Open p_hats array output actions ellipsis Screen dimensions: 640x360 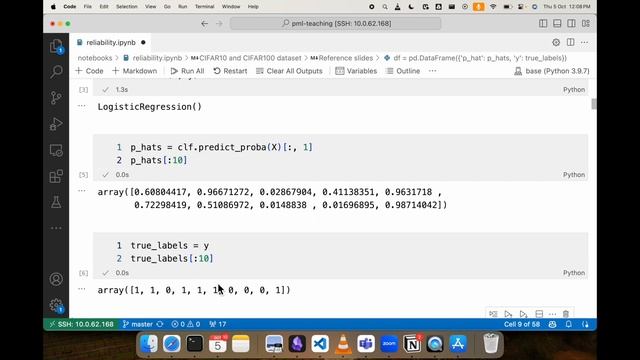coord(82,191)
